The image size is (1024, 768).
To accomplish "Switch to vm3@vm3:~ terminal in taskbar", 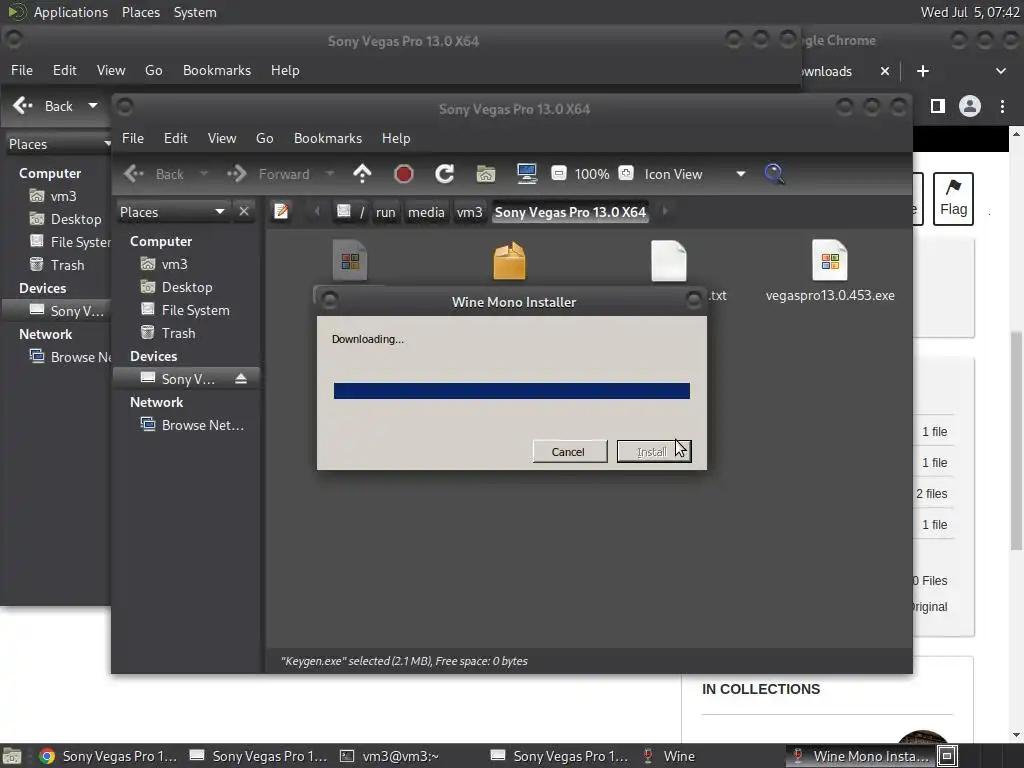I will tap(400, 756).
